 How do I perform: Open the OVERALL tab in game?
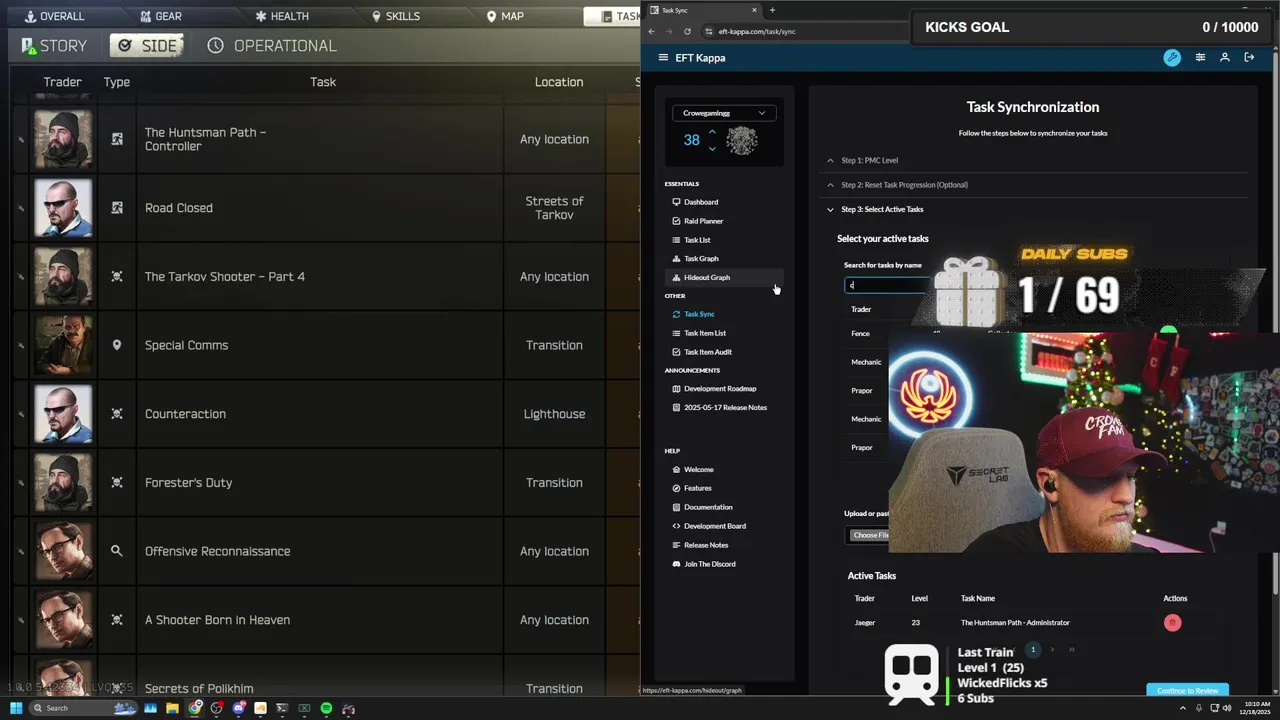[x=55, y=16]
